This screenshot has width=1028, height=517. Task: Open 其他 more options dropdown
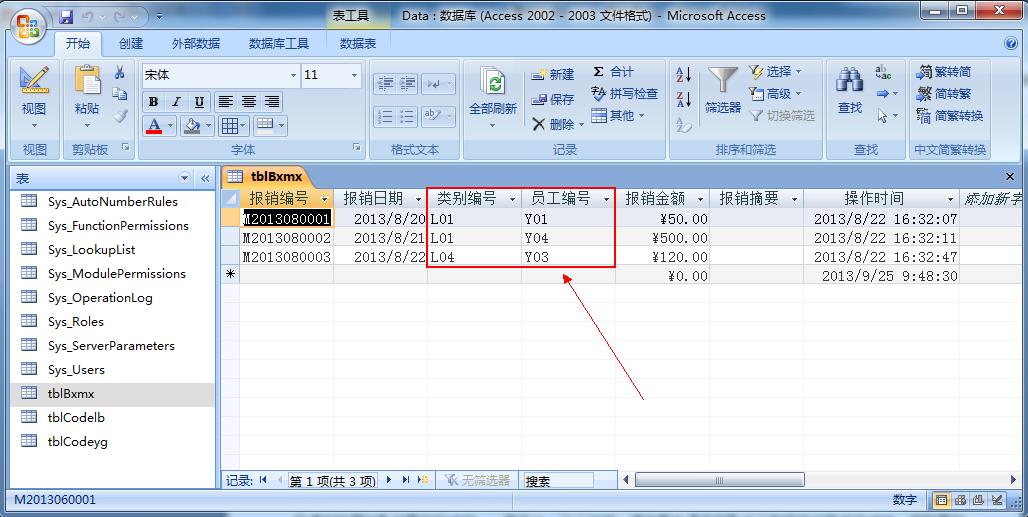(x=618, y=115)
